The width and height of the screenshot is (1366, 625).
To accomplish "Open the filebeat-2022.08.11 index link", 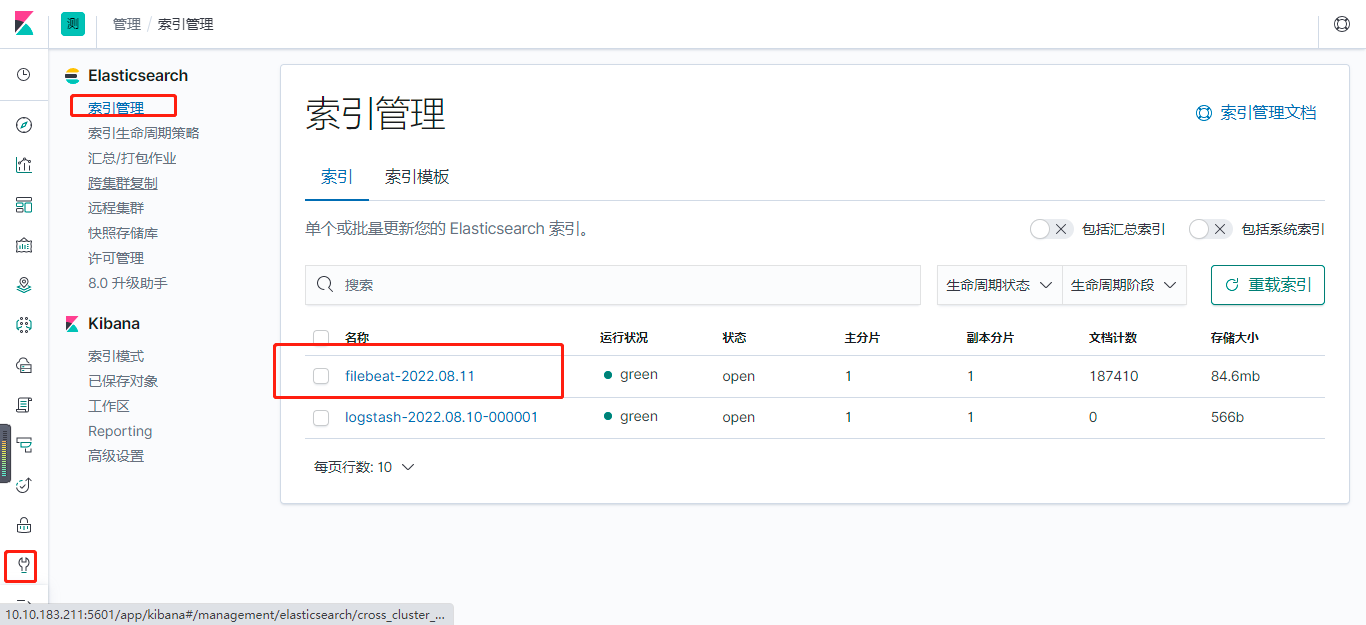I will coord(410,376).
